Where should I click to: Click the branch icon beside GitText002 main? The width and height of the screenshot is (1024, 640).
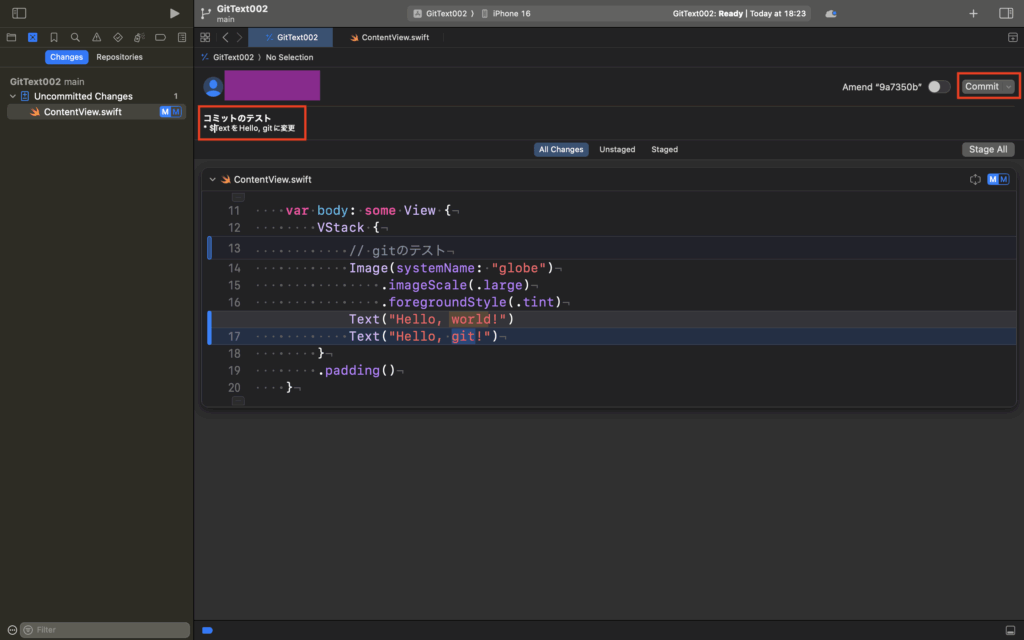pos(206,13)
